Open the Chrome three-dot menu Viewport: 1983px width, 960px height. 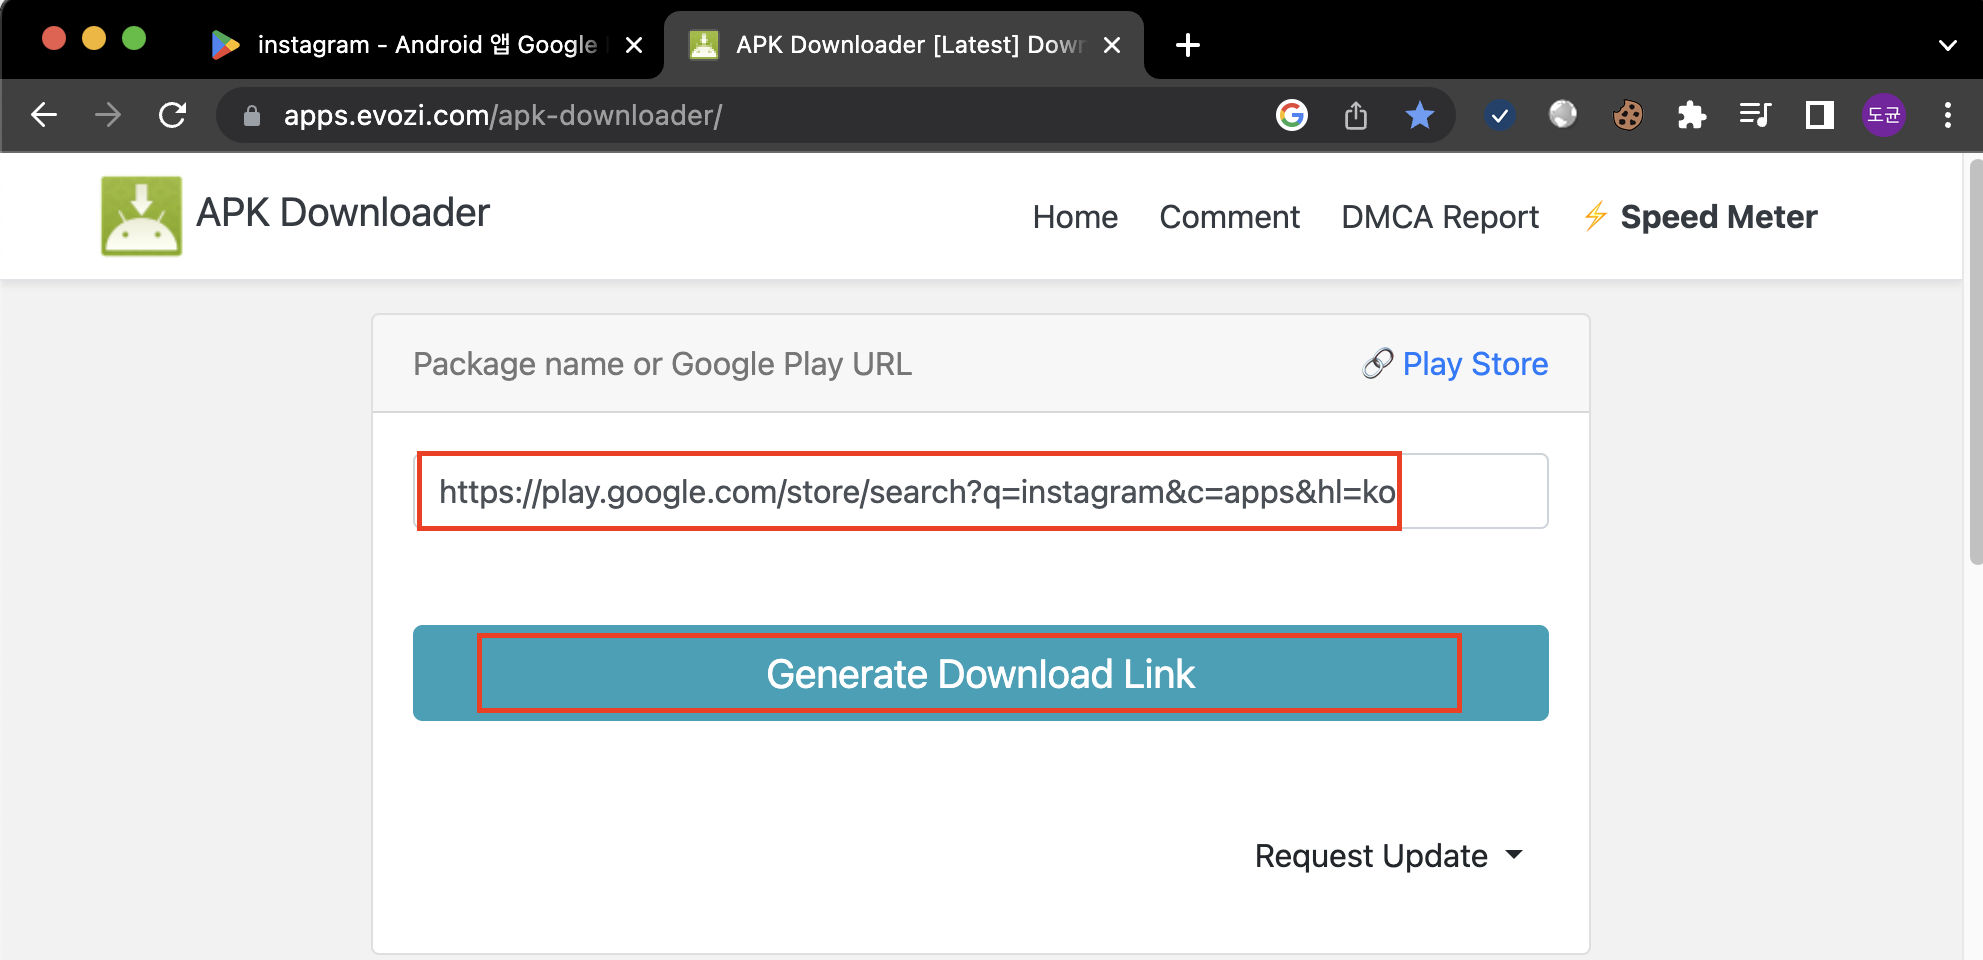pyautogui.click(x=1947, y=115)
